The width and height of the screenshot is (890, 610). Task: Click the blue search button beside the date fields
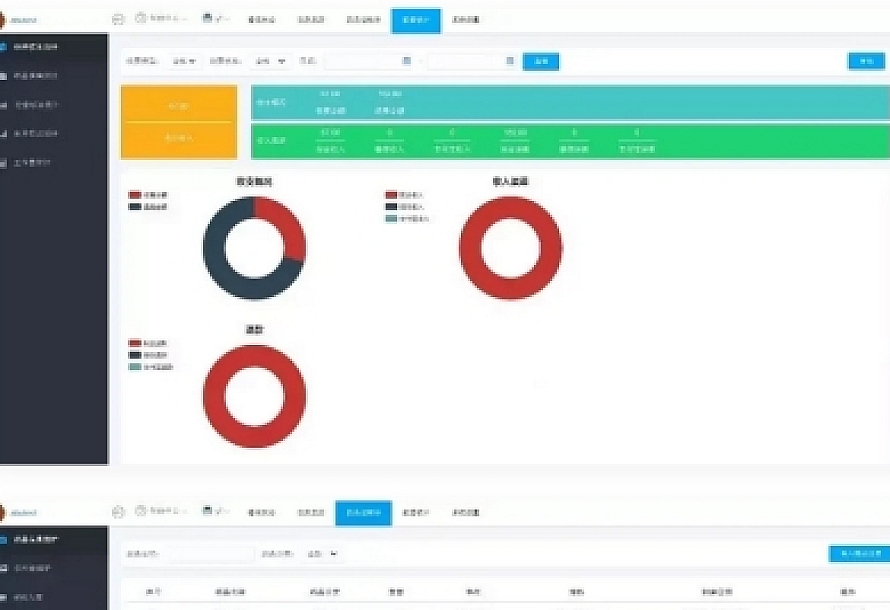click(541, 62)
